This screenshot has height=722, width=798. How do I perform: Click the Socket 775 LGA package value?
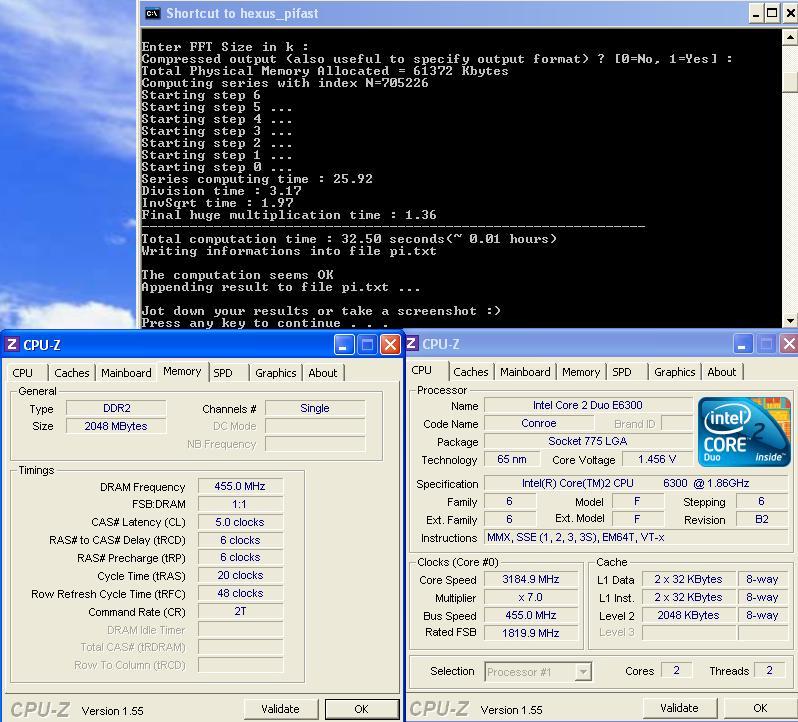tap(588, 441)
